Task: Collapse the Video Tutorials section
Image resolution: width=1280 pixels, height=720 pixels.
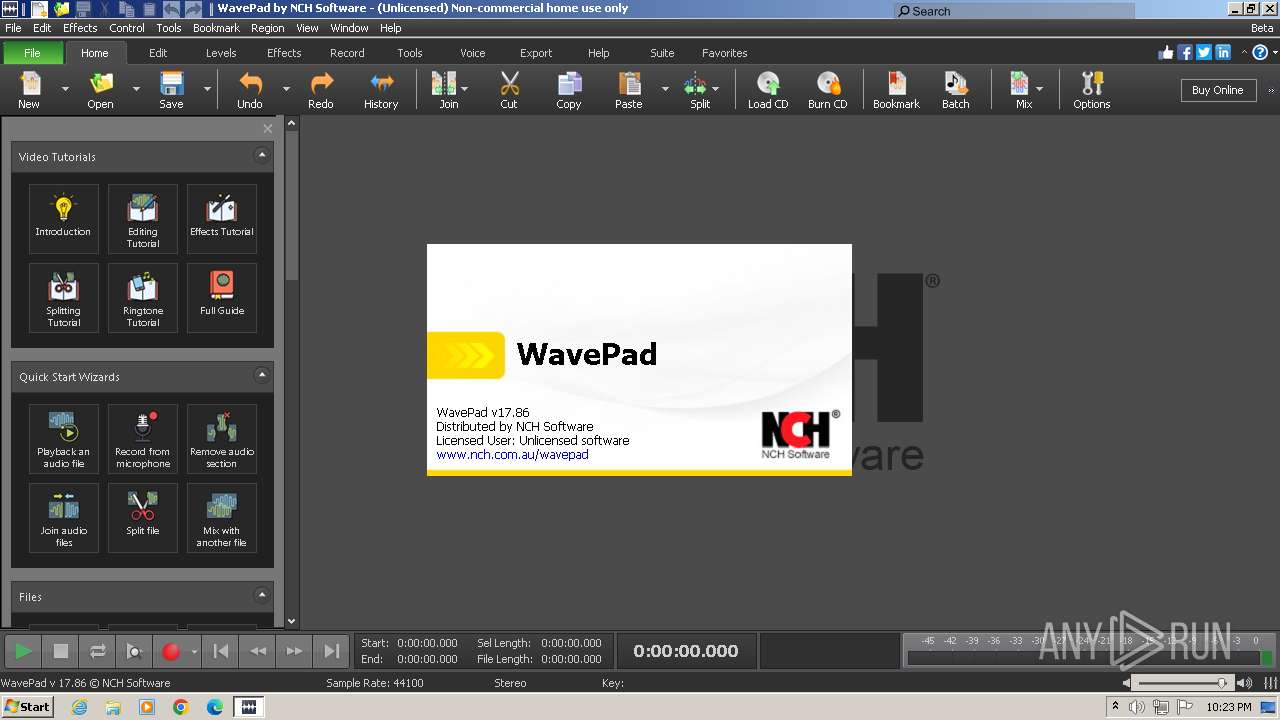Action: tap(262, 155)
